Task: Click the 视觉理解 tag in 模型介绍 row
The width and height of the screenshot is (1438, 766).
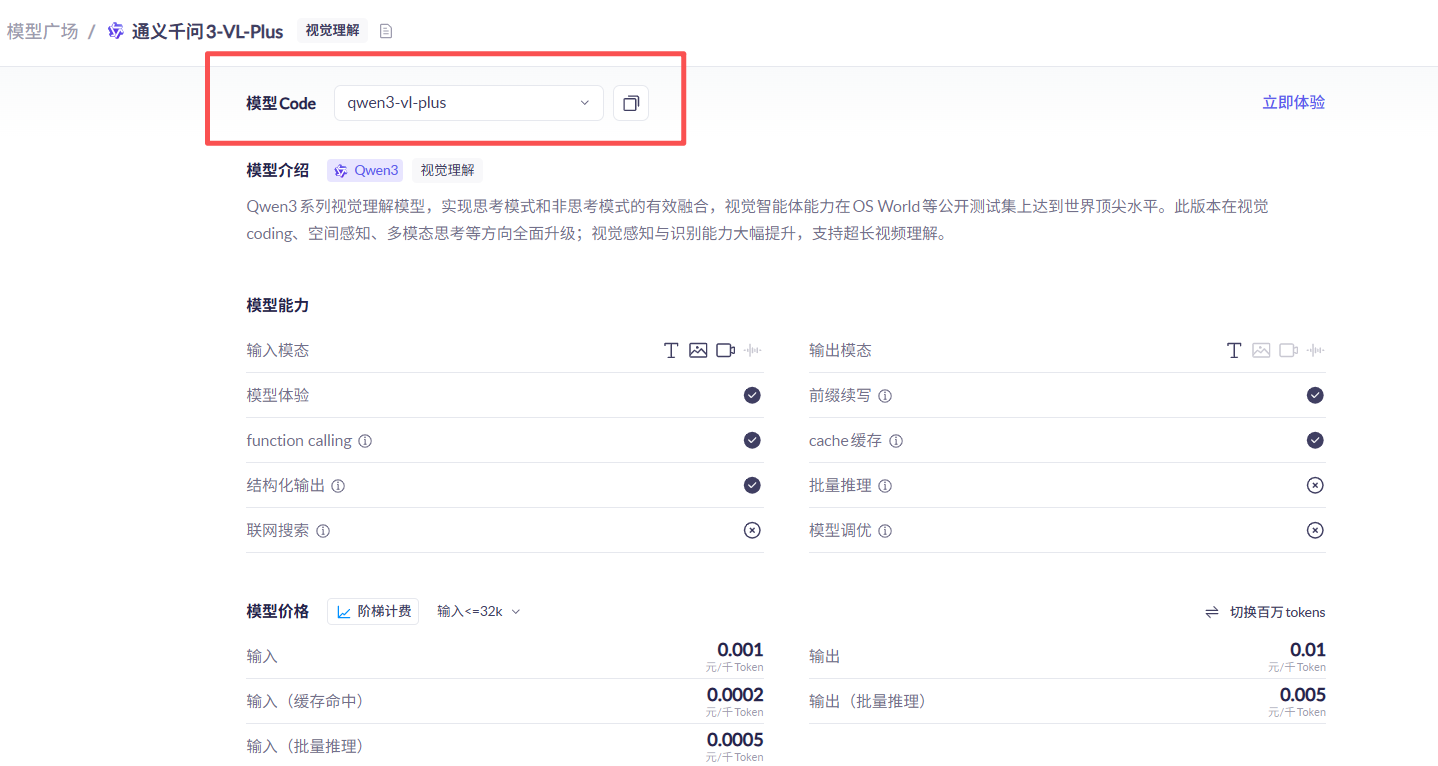Action: tap(447, 170)
